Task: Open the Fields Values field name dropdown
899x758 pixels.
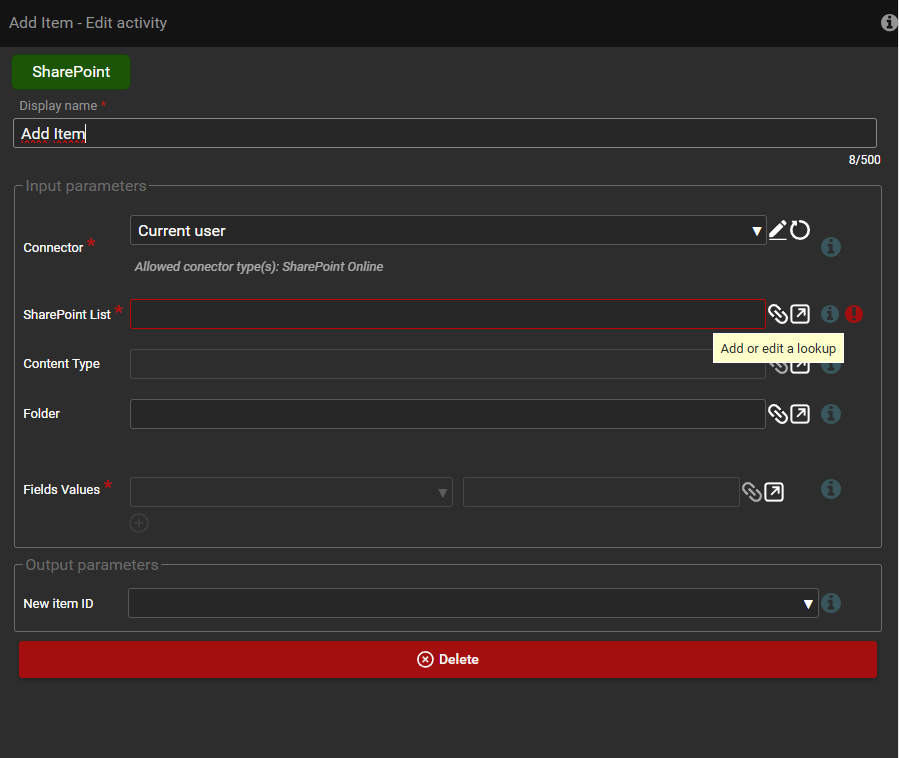Action: click(291, 492)
